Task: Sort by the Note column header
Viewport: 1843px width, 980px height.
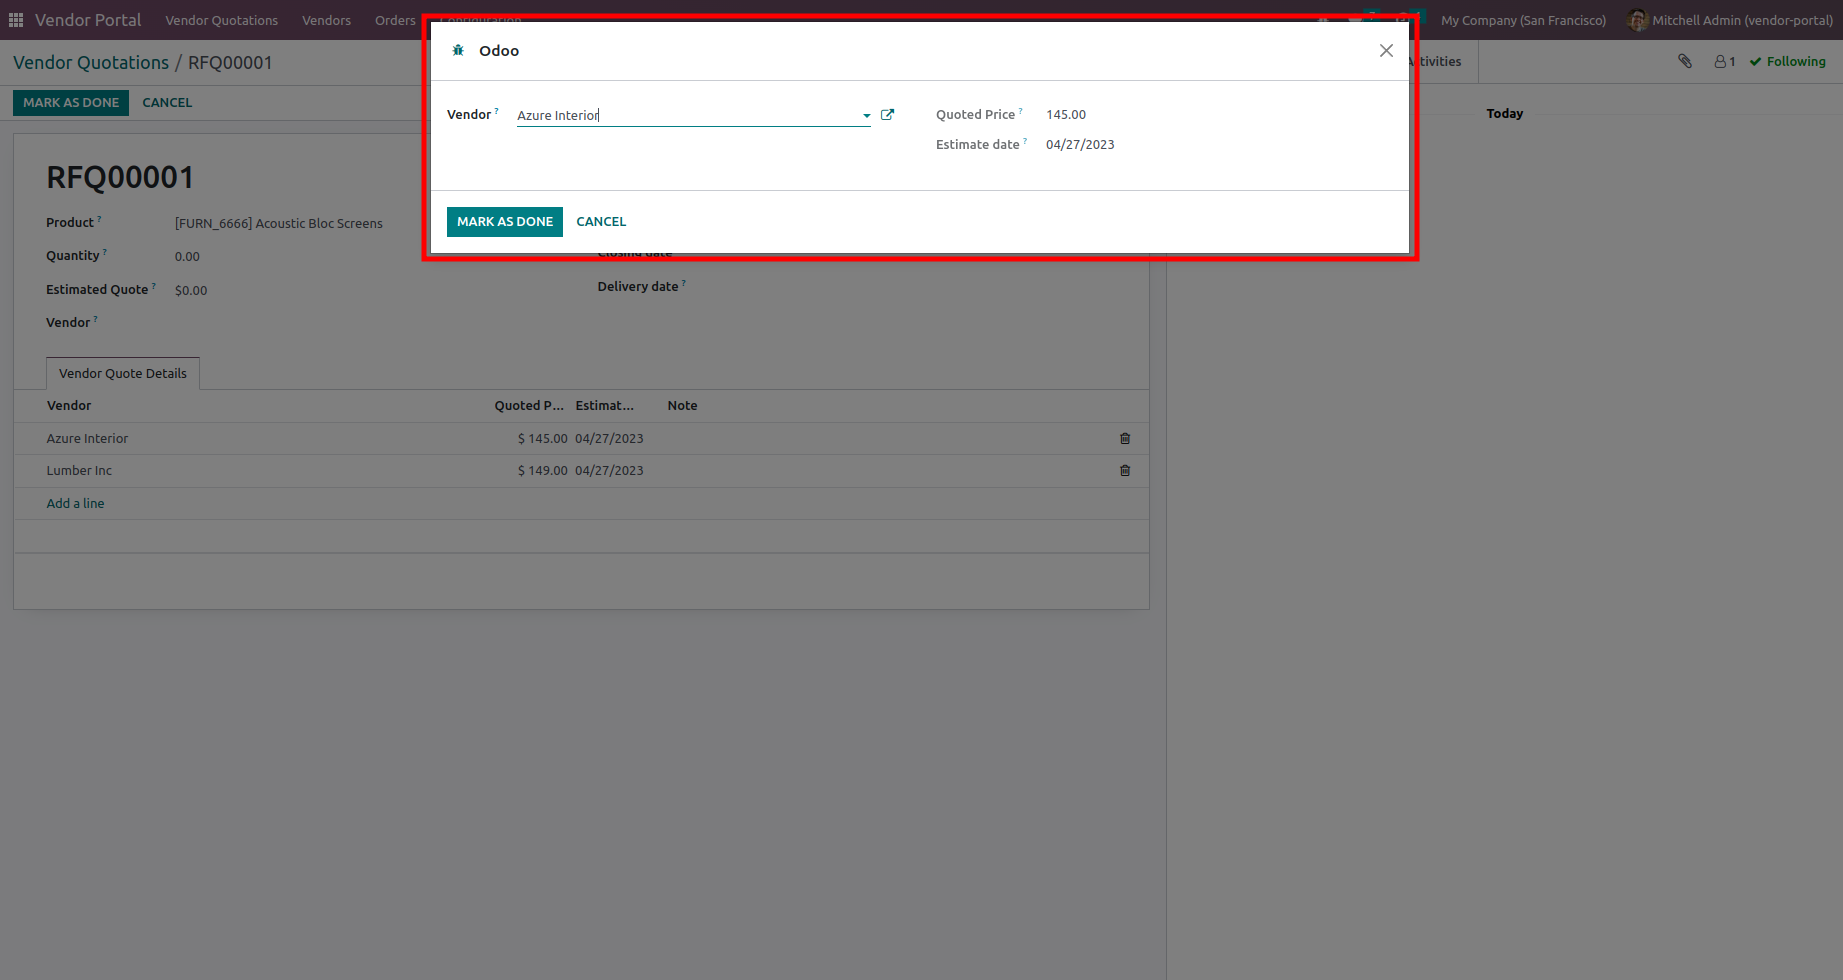Action: (x=682, y=406)
